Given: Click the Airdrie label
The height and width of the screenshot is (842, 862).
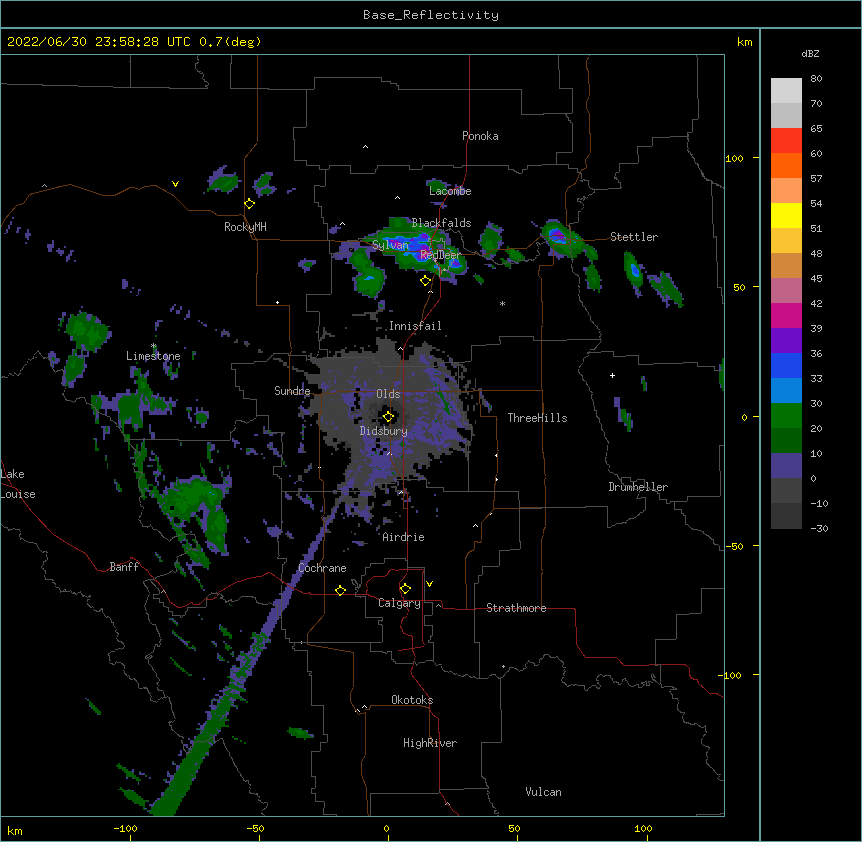Looking at the screenshot, I should 403,537.
